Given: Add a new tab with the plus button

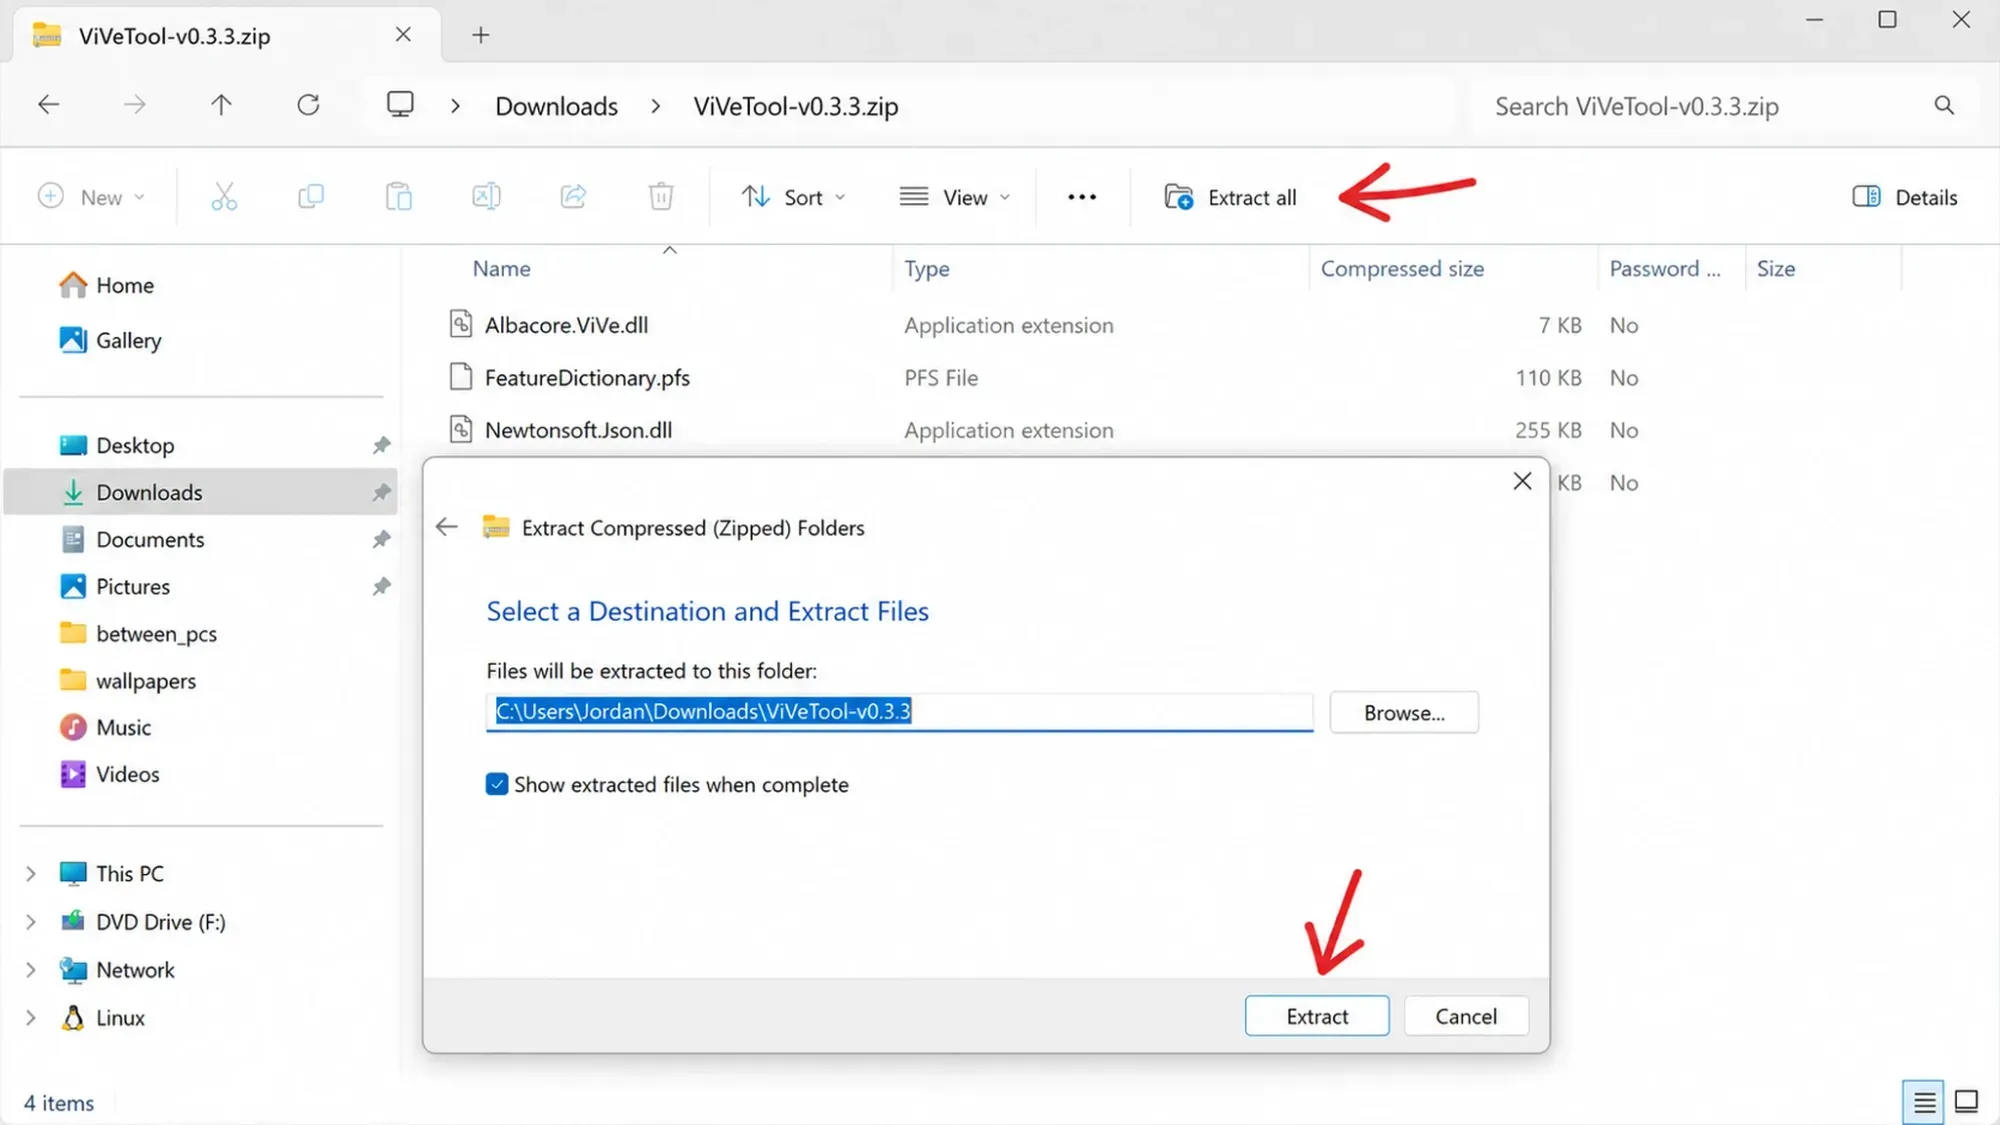Looking at the screenshot, I should click(481, 35).
